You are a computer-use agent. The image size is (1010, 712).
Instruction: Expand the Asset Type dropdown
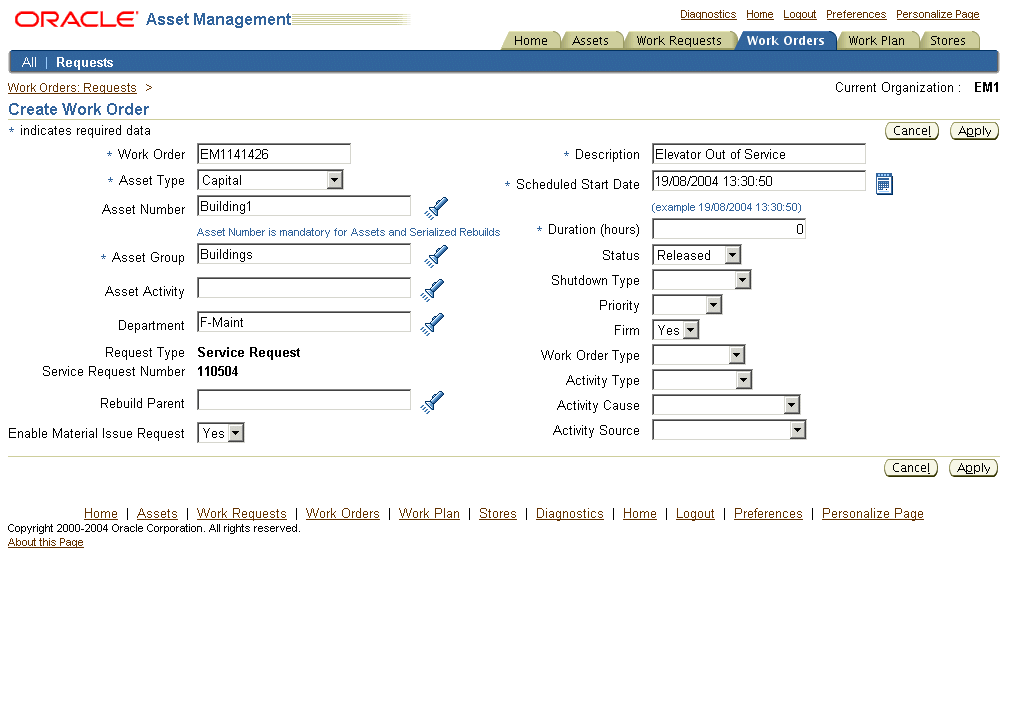(x=270, y=180)
